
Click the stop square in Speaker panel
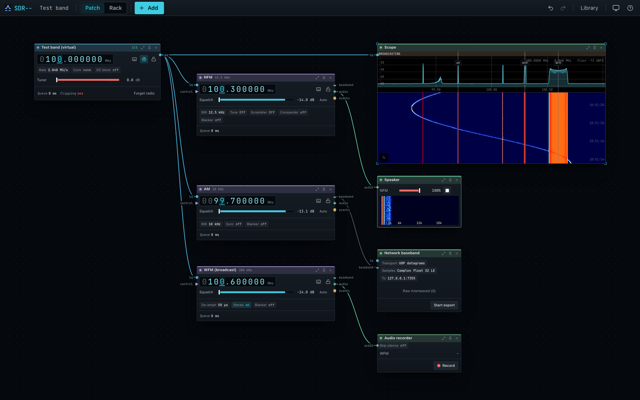click(447, 191)
